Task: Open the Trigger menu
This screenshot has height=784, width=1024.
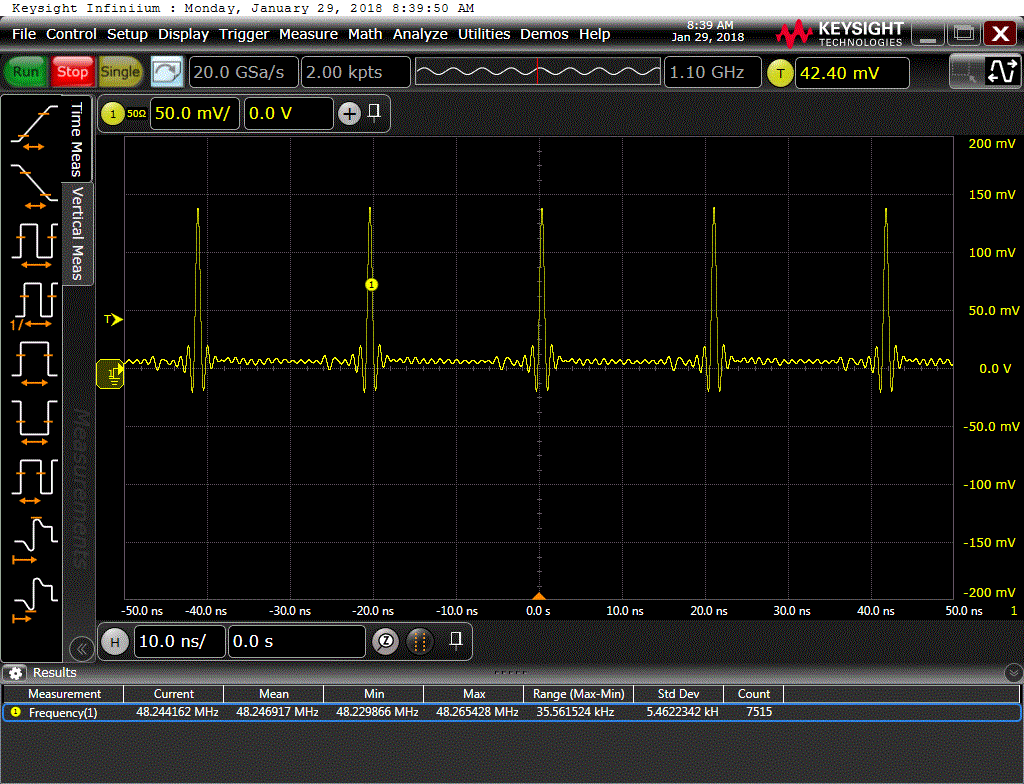Action: 244,34
